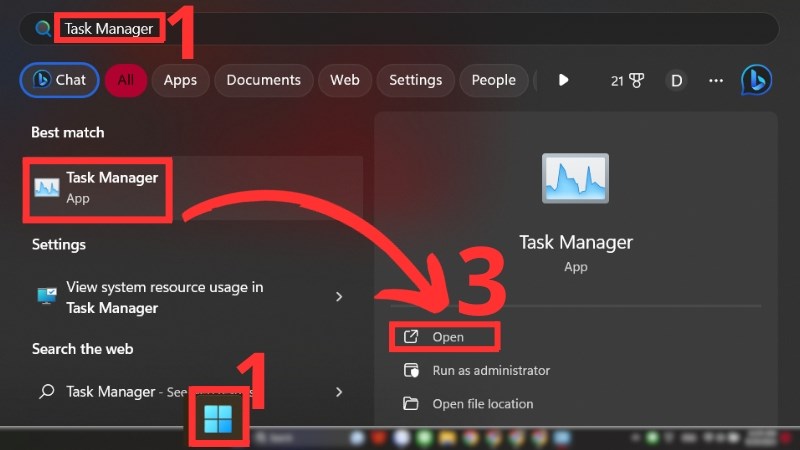
Task: Select the All filter tab
Action: coord(126,80)
